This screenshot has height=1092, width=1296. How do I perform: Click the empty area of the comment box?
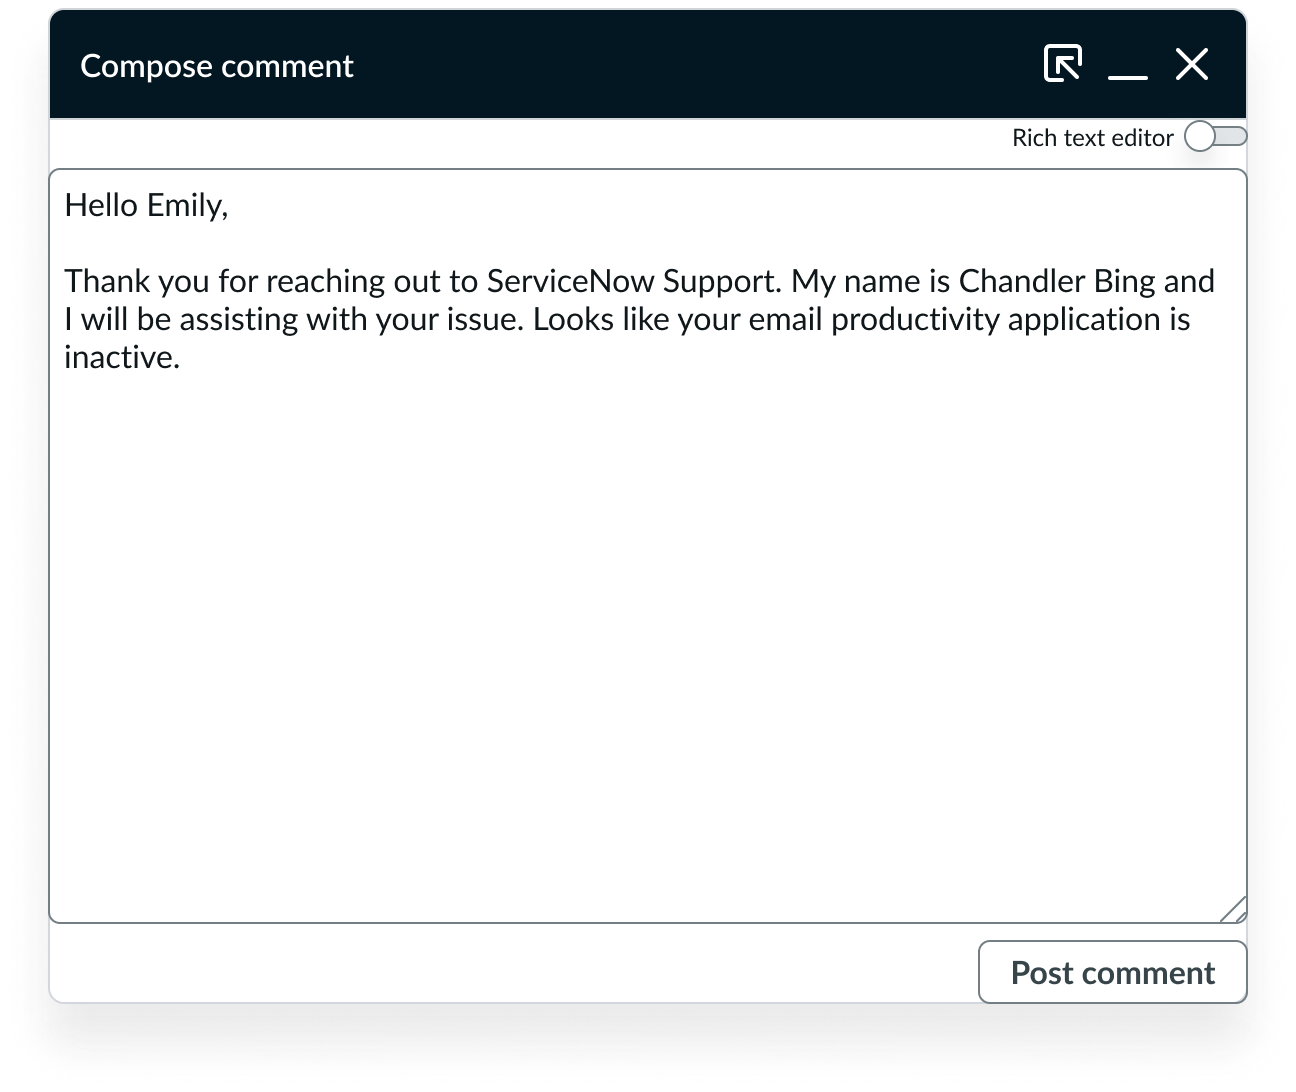[x=648, y=640]
